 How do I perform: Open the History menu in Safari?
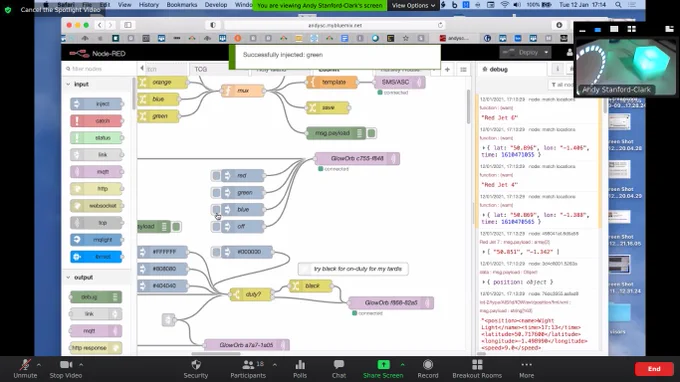click(x=149, y=5)
